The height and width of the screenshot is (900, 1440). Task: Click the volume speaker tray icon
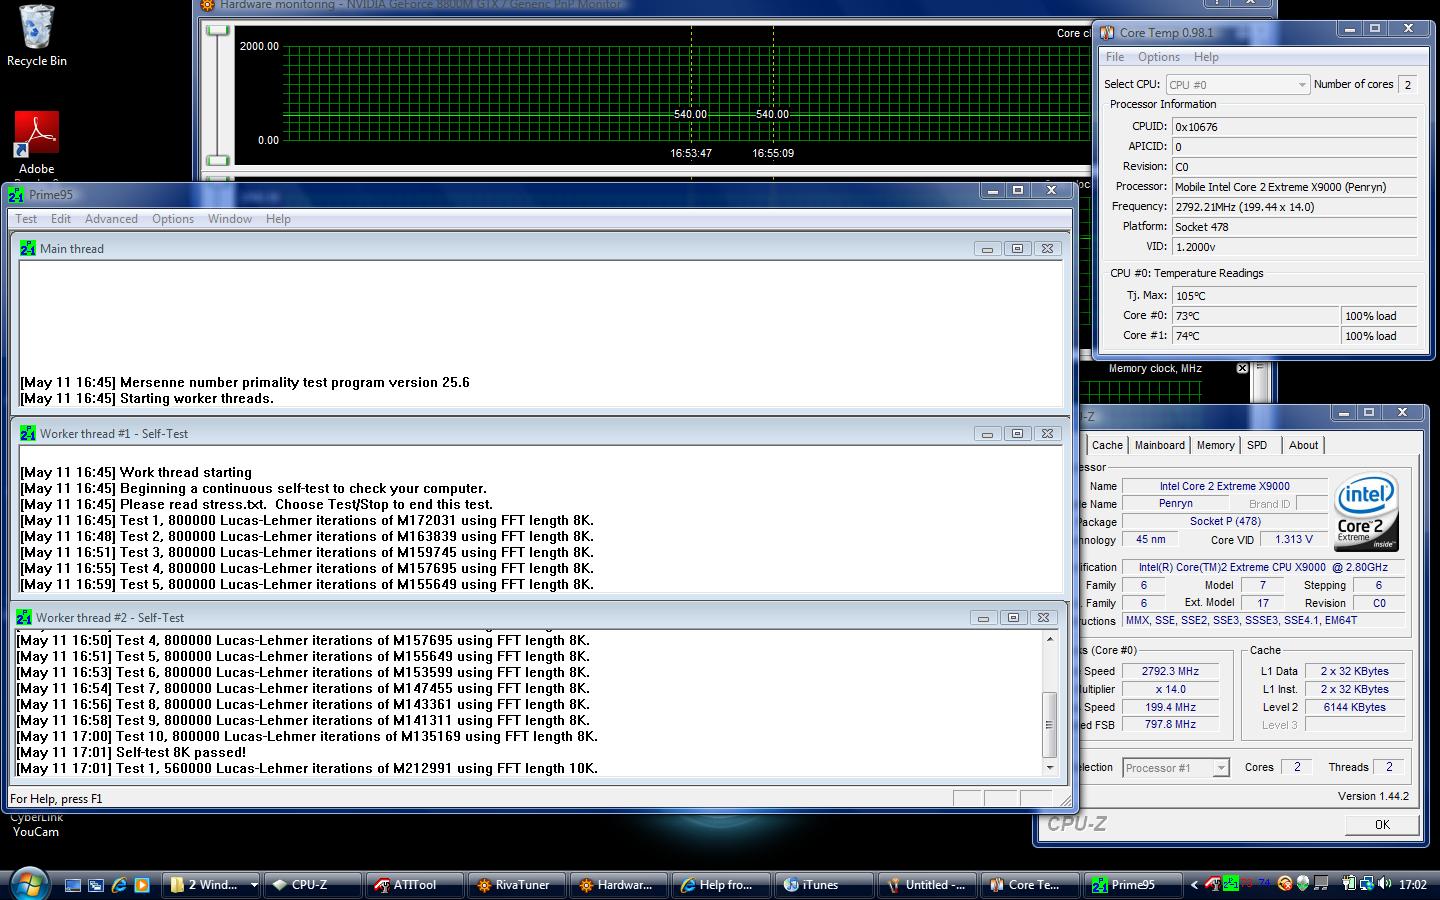tap(1384, 884)
